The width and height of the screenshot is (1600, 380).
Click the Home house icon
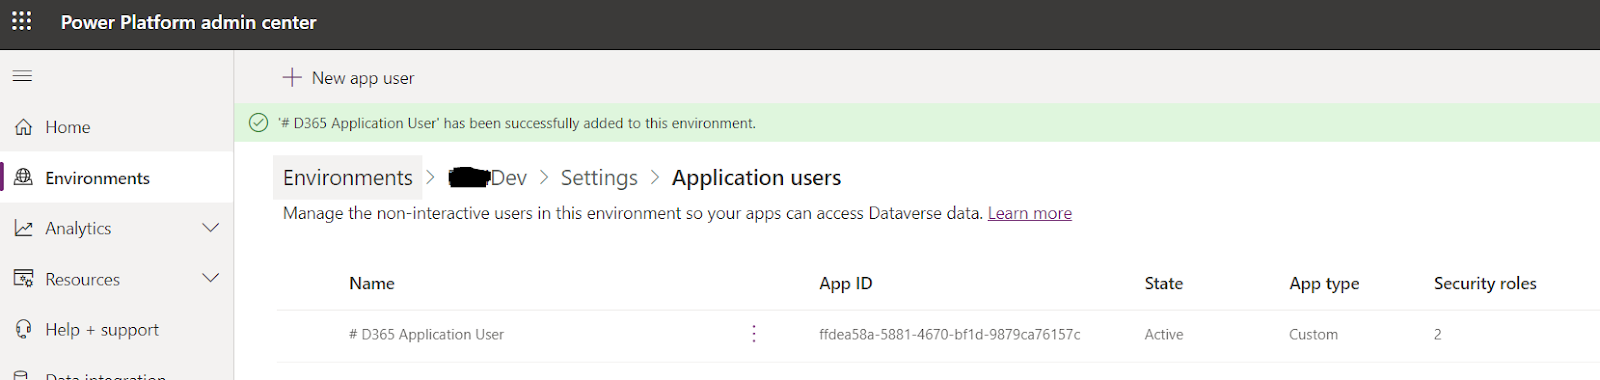[24, 127]
